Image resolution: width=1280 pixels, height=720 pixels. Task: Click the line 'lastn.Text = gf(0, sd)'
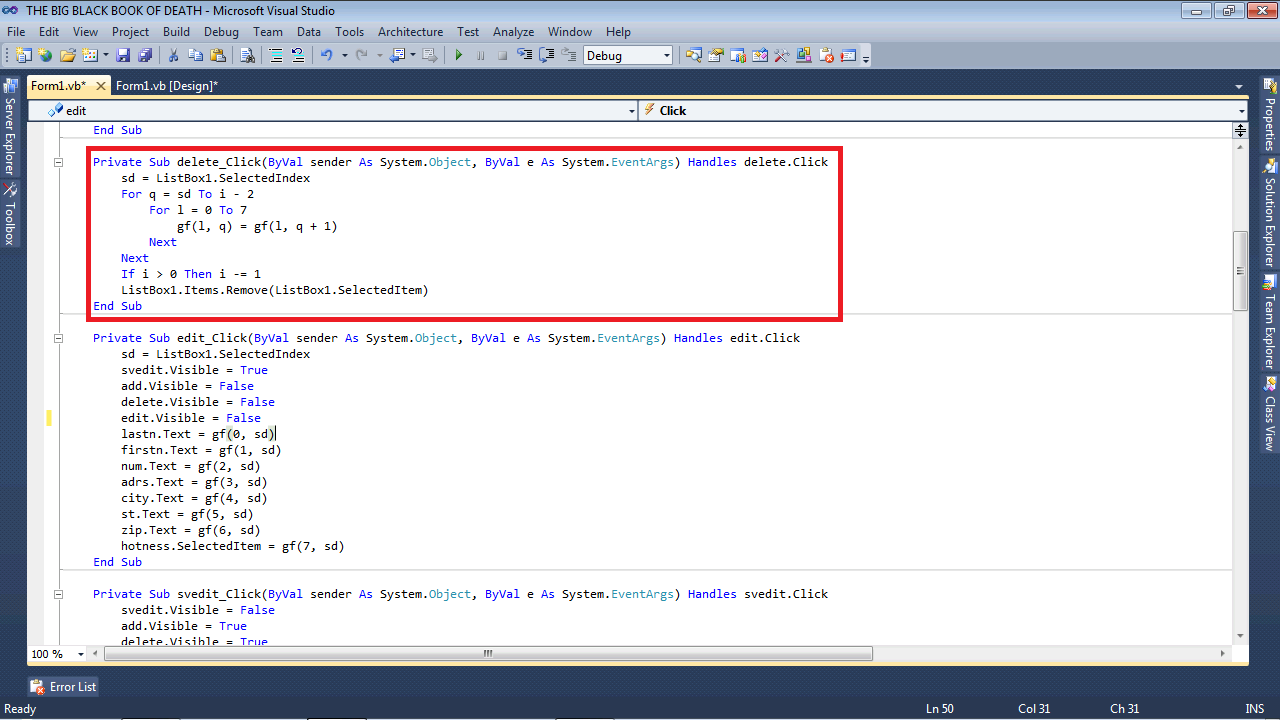tap(198, 434)
